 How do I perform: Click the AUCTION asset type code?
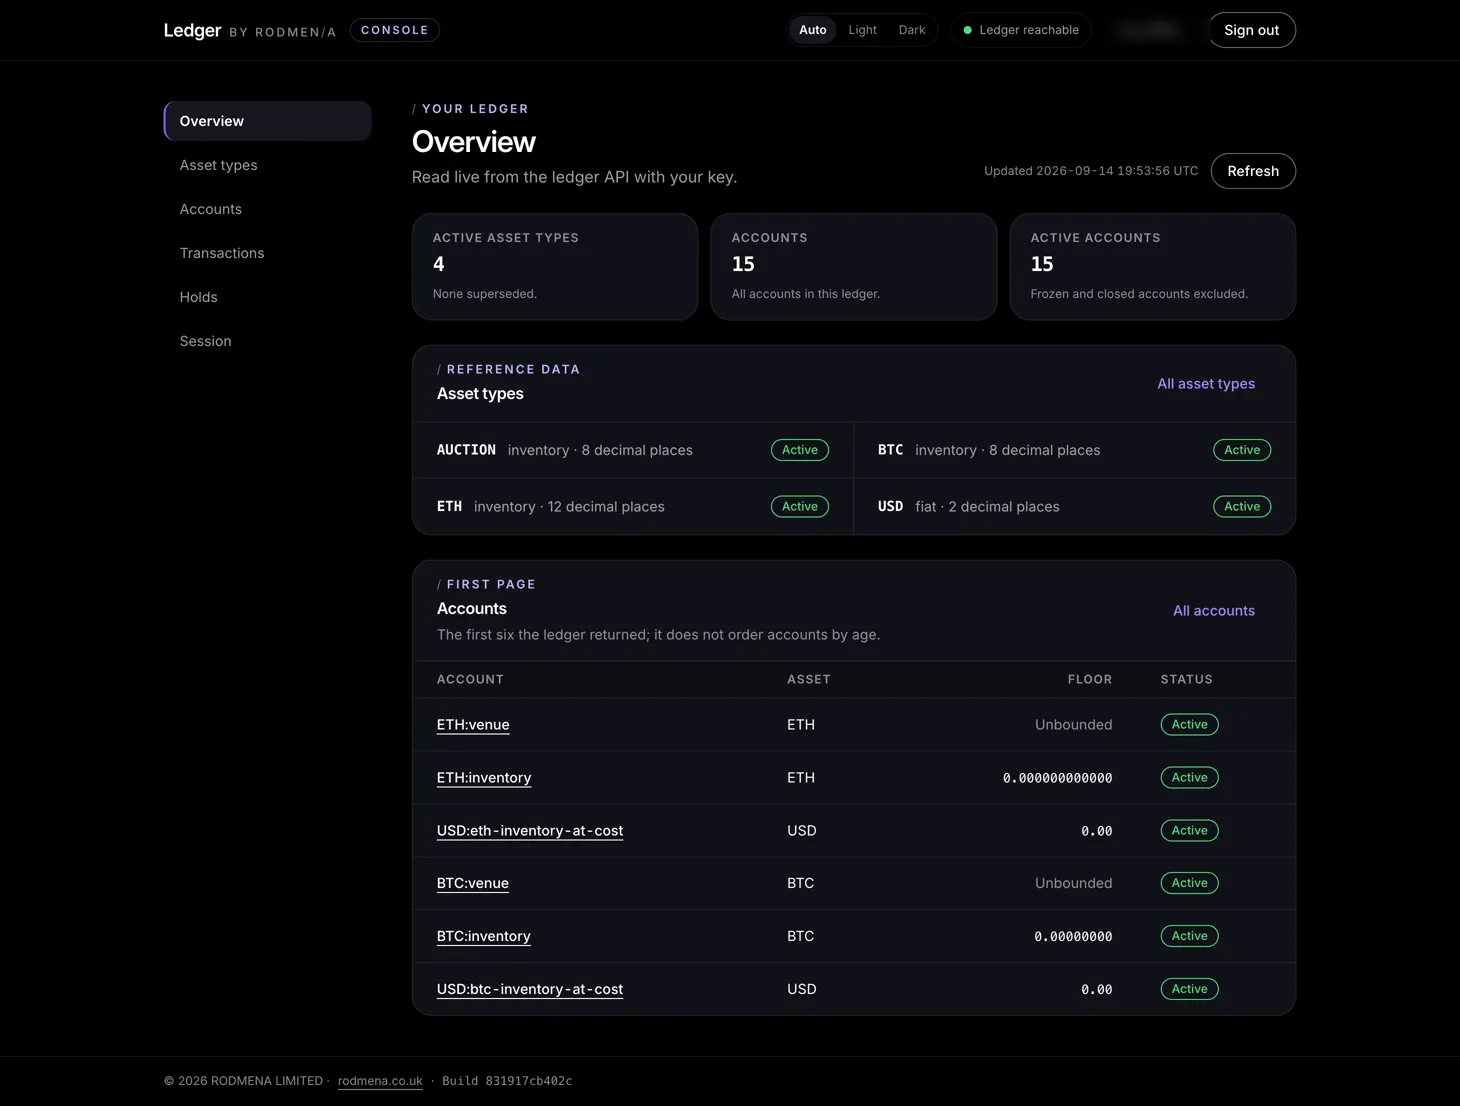(466, 450)
